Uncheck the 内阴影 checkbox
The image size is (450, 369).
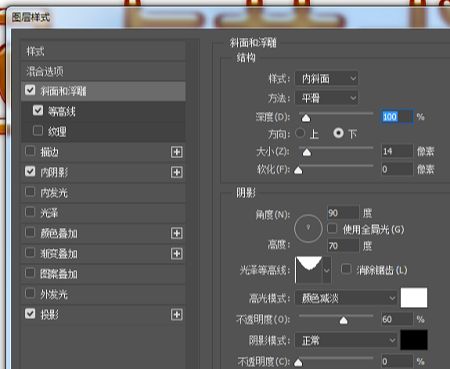pos(30,171)
